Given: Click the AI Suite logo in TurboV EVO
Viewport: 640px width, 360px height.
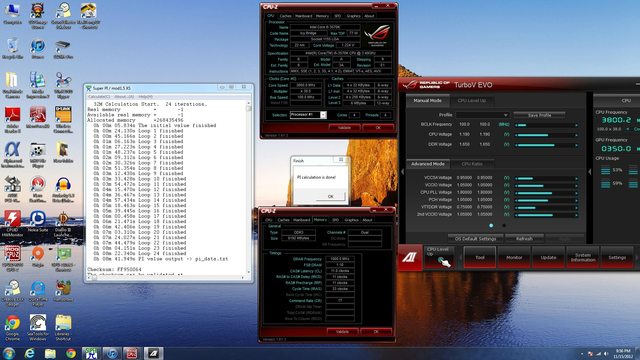Looking at the screenshot, I should pos(409,257).
